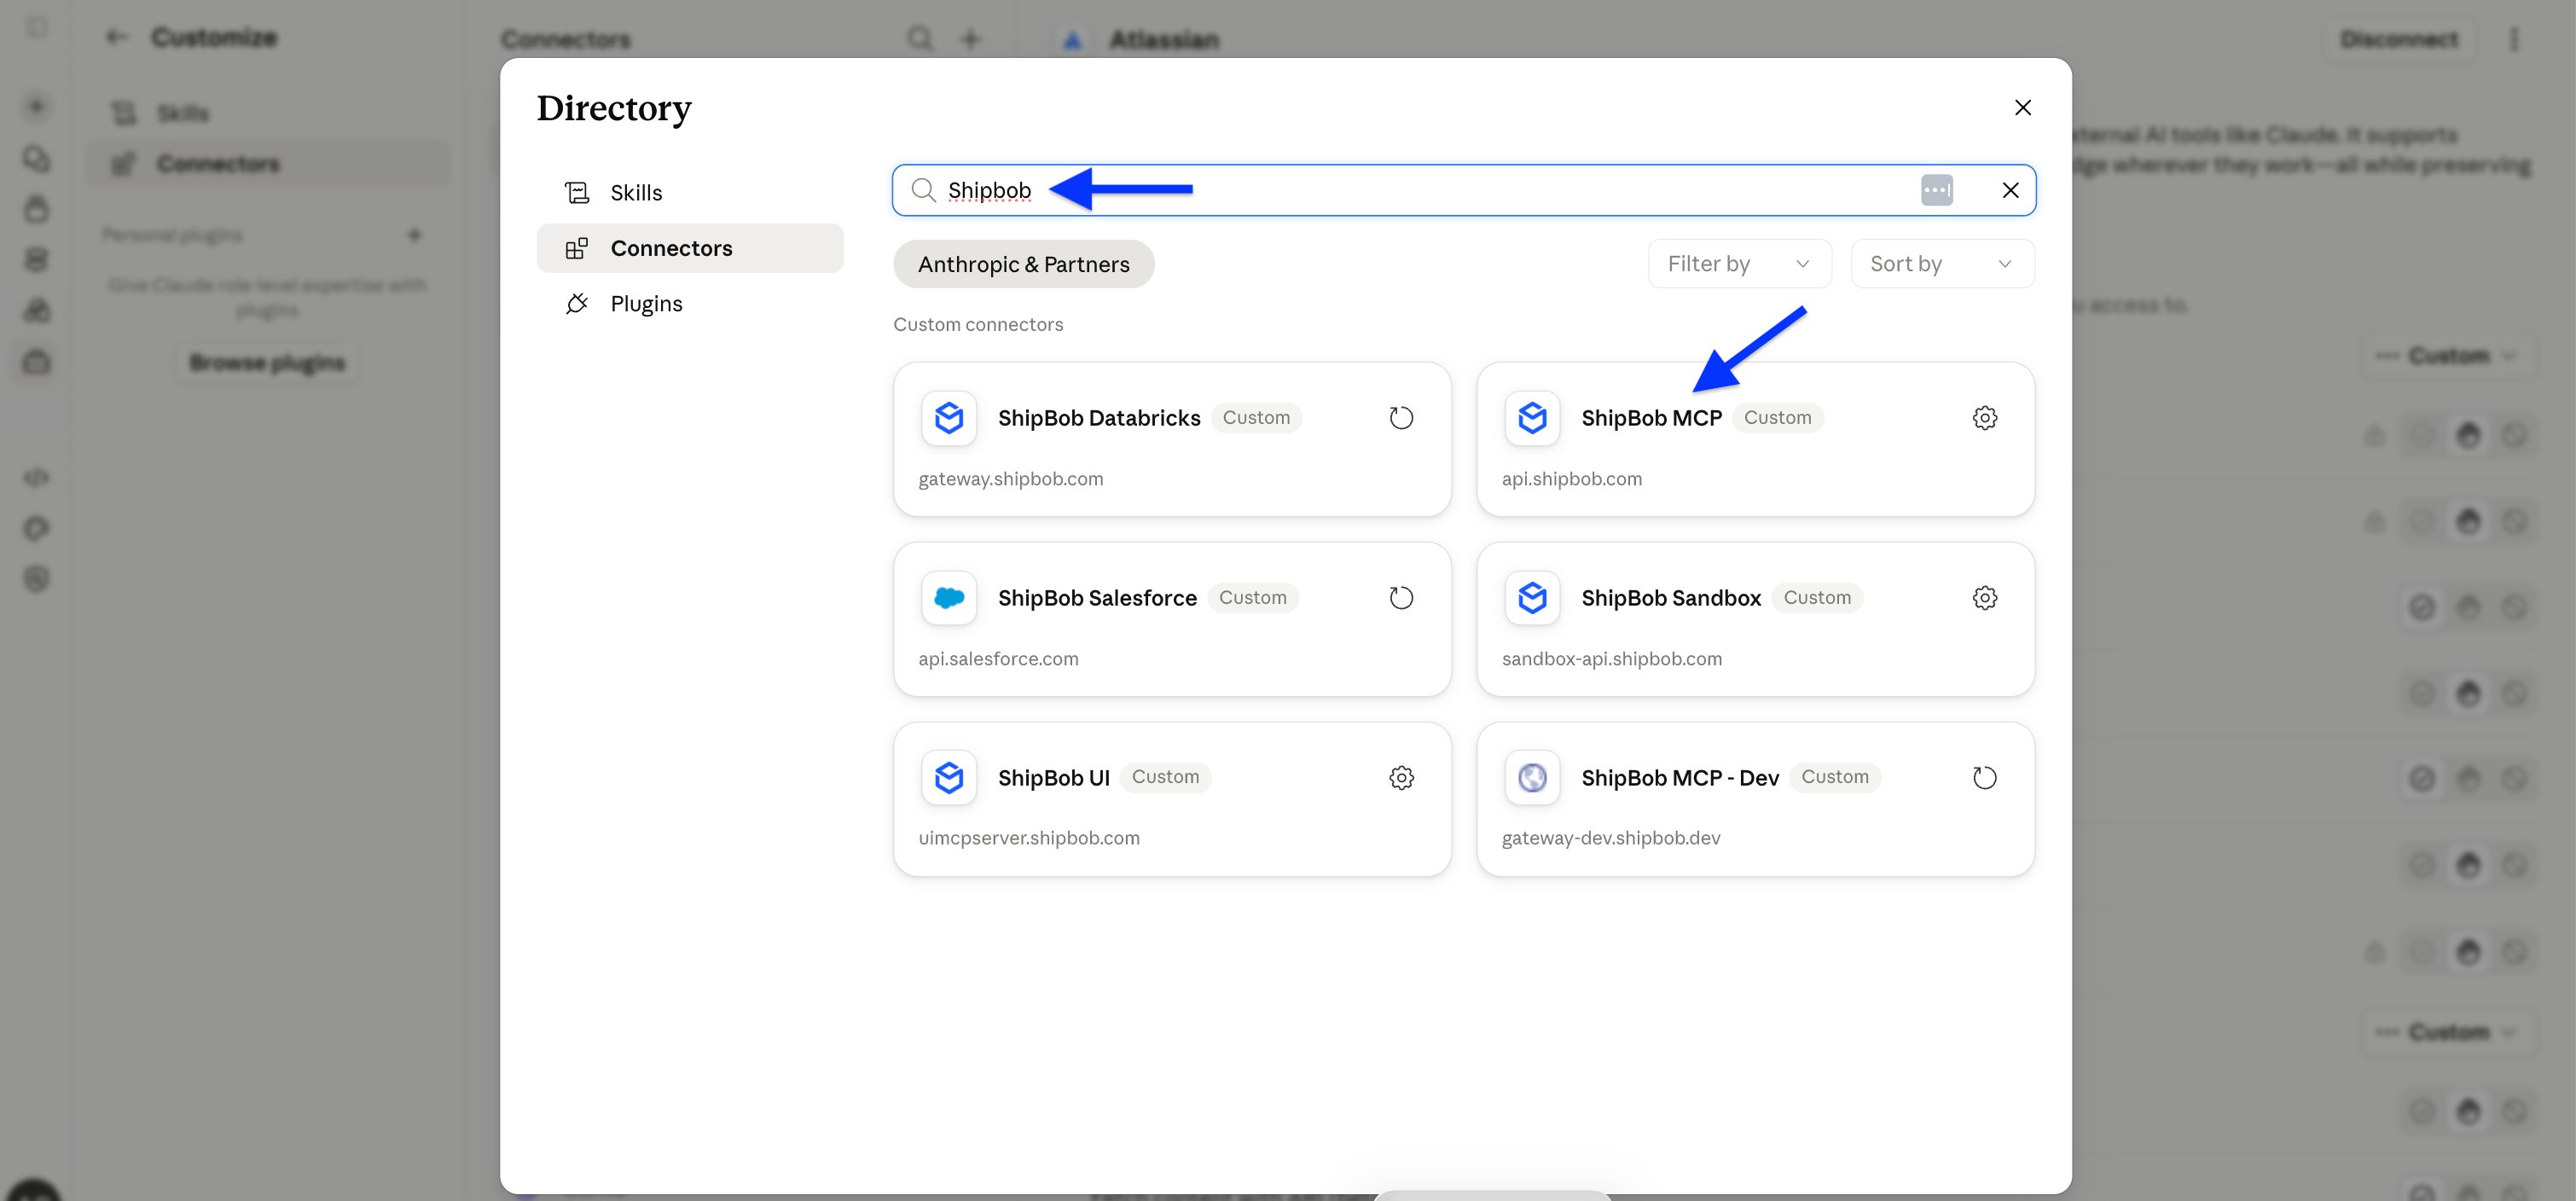
Task: Click the gray extension icon inside the search field
Action: (x=1936, y=190)
